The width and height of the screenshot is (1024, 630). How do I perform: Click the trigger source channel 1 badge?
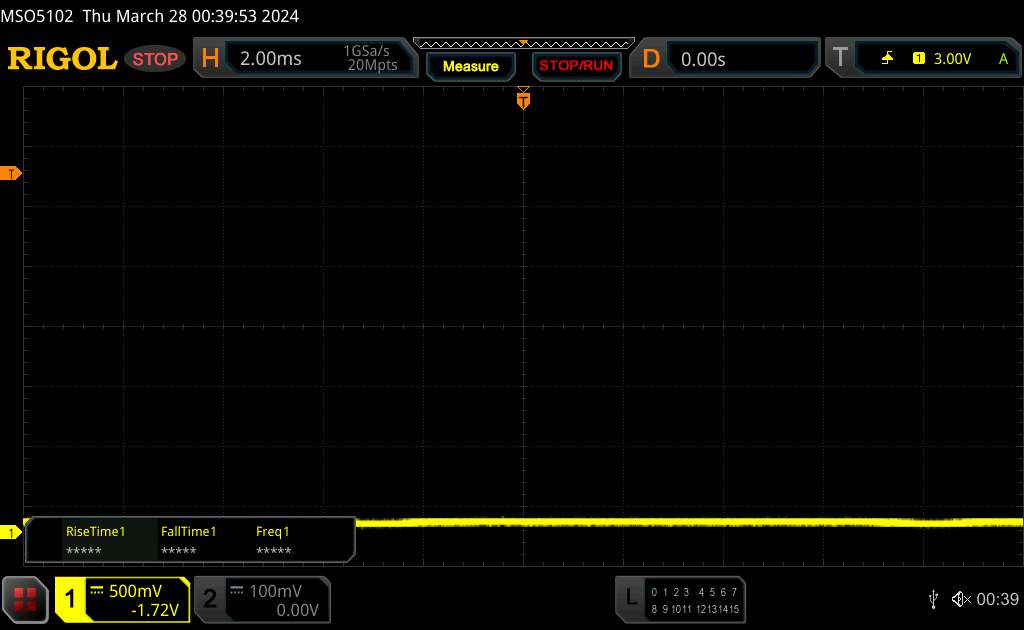[919, 59]
